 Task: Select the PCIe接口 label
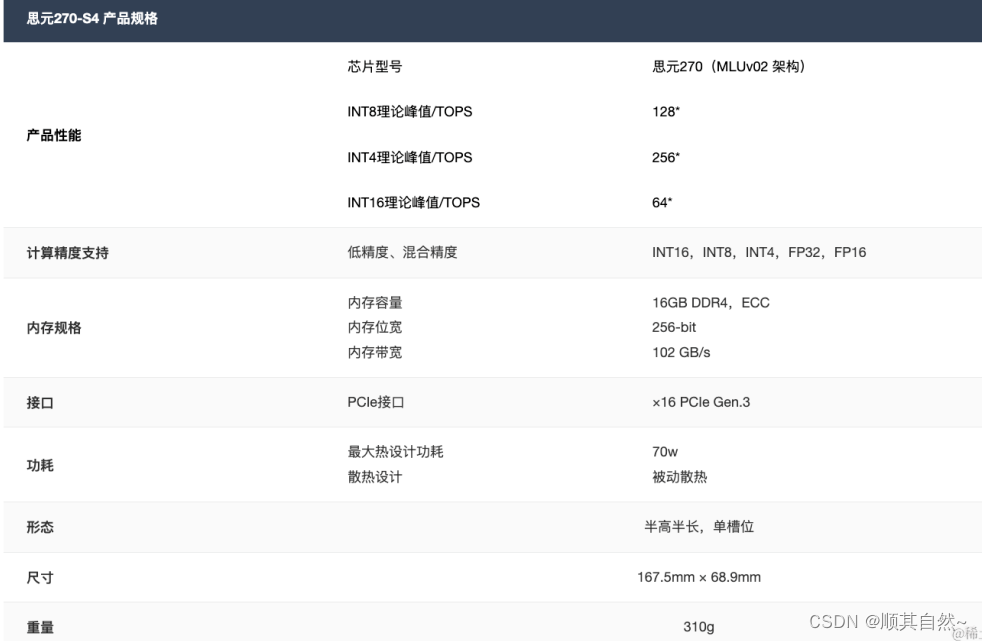[x=376, y=402]
